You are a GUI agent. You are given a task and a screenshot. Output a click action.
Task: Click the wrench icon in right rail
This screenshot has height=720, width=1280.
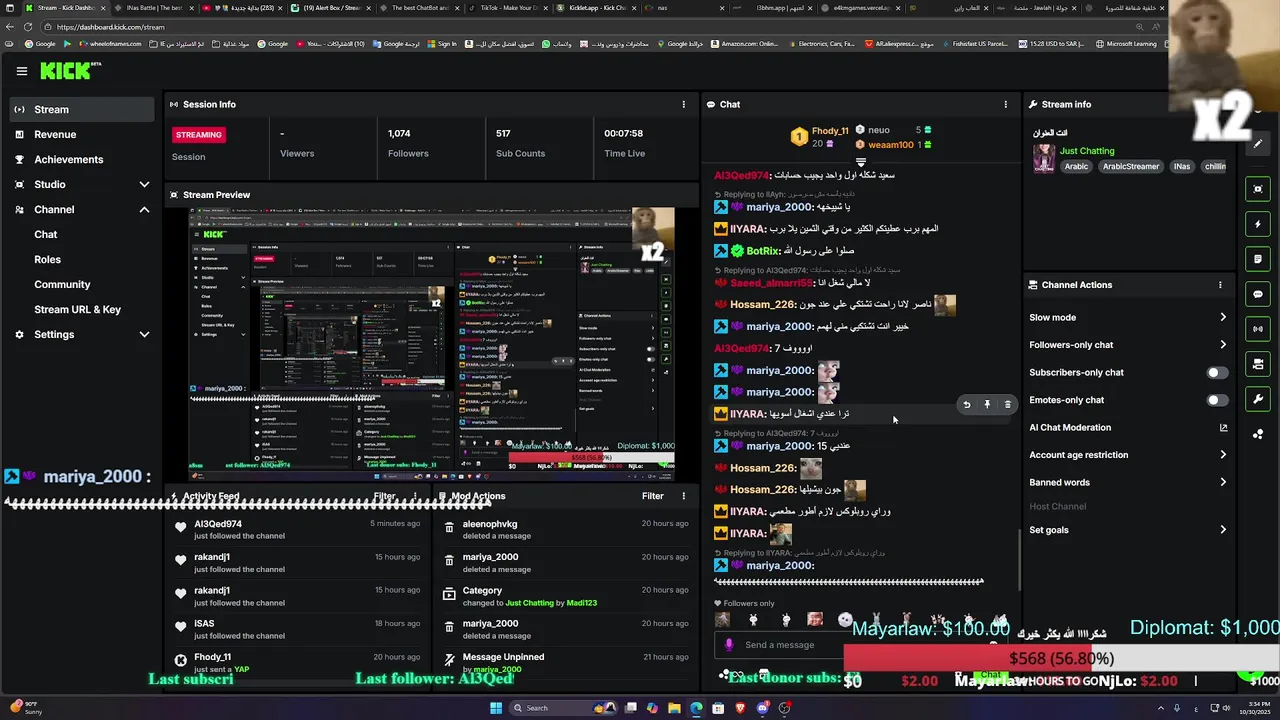(x=1258, y=399)
